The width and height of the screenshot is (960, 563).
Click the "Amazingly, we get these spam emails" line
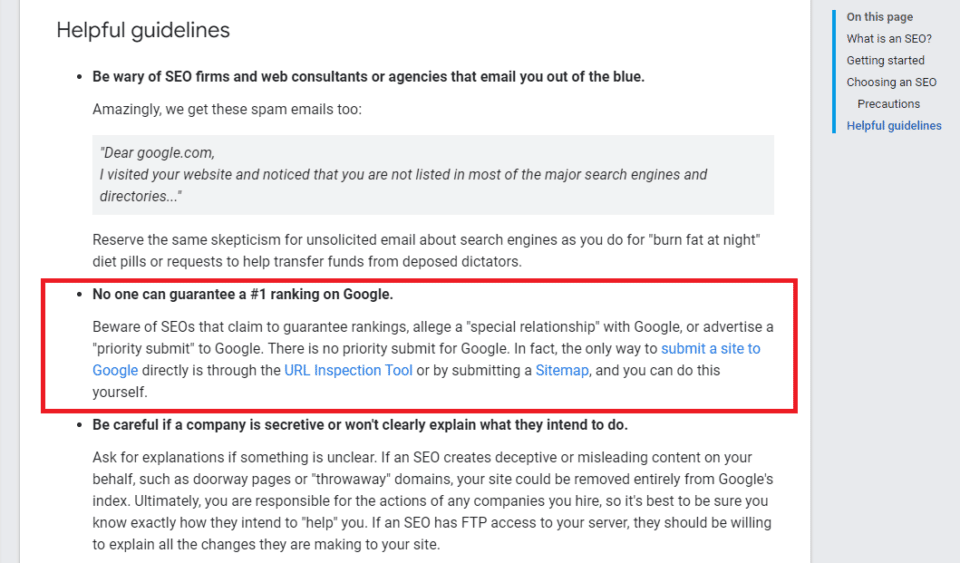[x=227, y=109]
